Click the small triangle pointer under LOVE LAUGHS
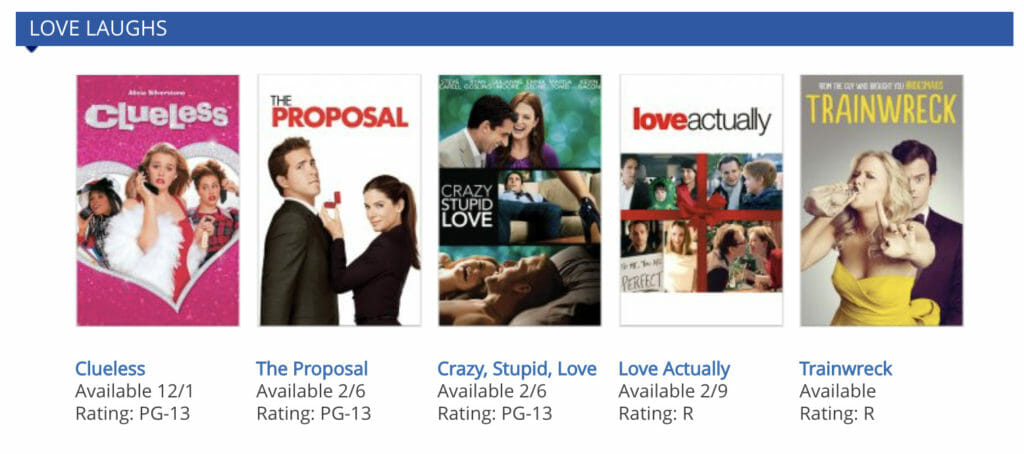This screenshot has width=1024, height=454. click(x=31, y=49)
